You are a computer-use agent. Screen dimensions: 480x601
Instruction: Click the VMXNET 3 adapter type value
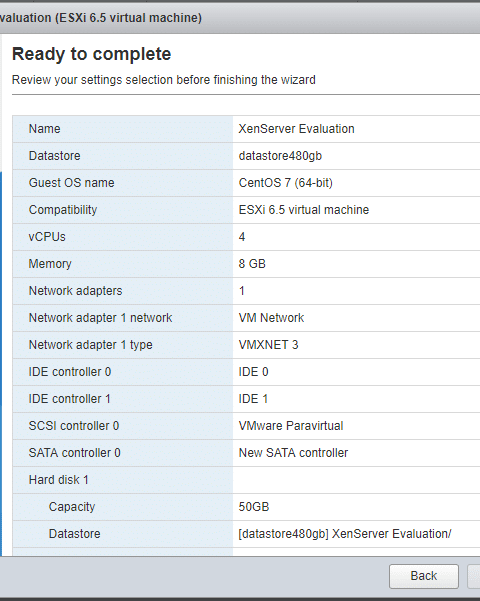pos(268,345)
